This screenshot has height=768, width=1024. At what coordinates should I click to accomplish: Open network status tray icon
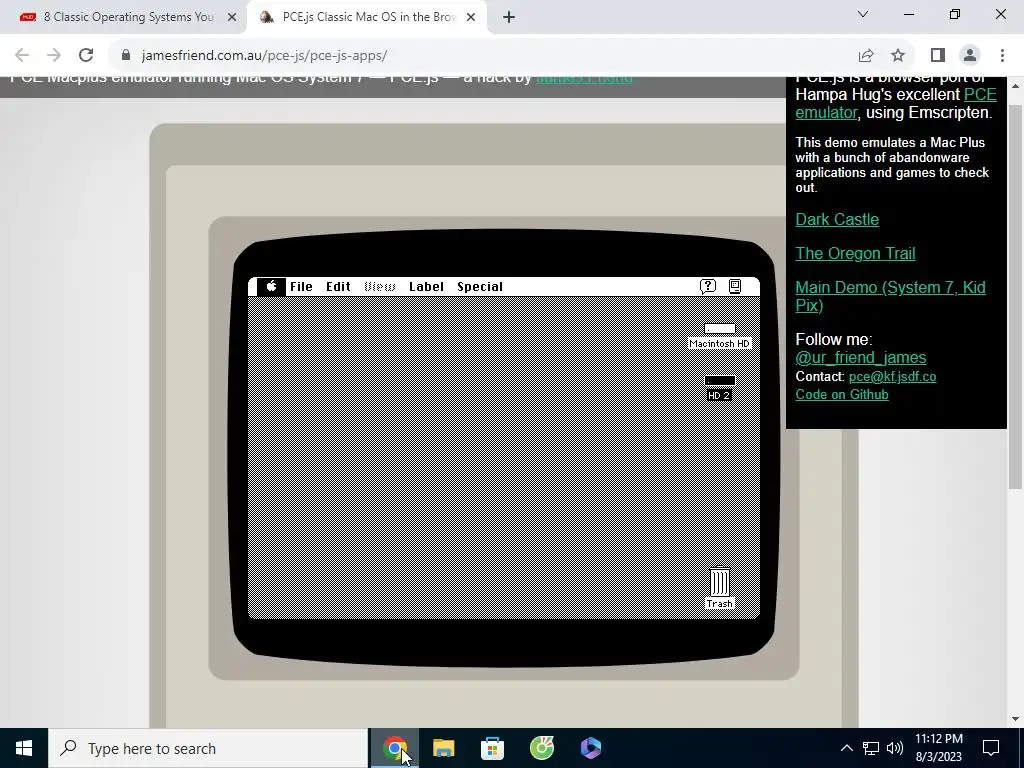click(871, 748)
